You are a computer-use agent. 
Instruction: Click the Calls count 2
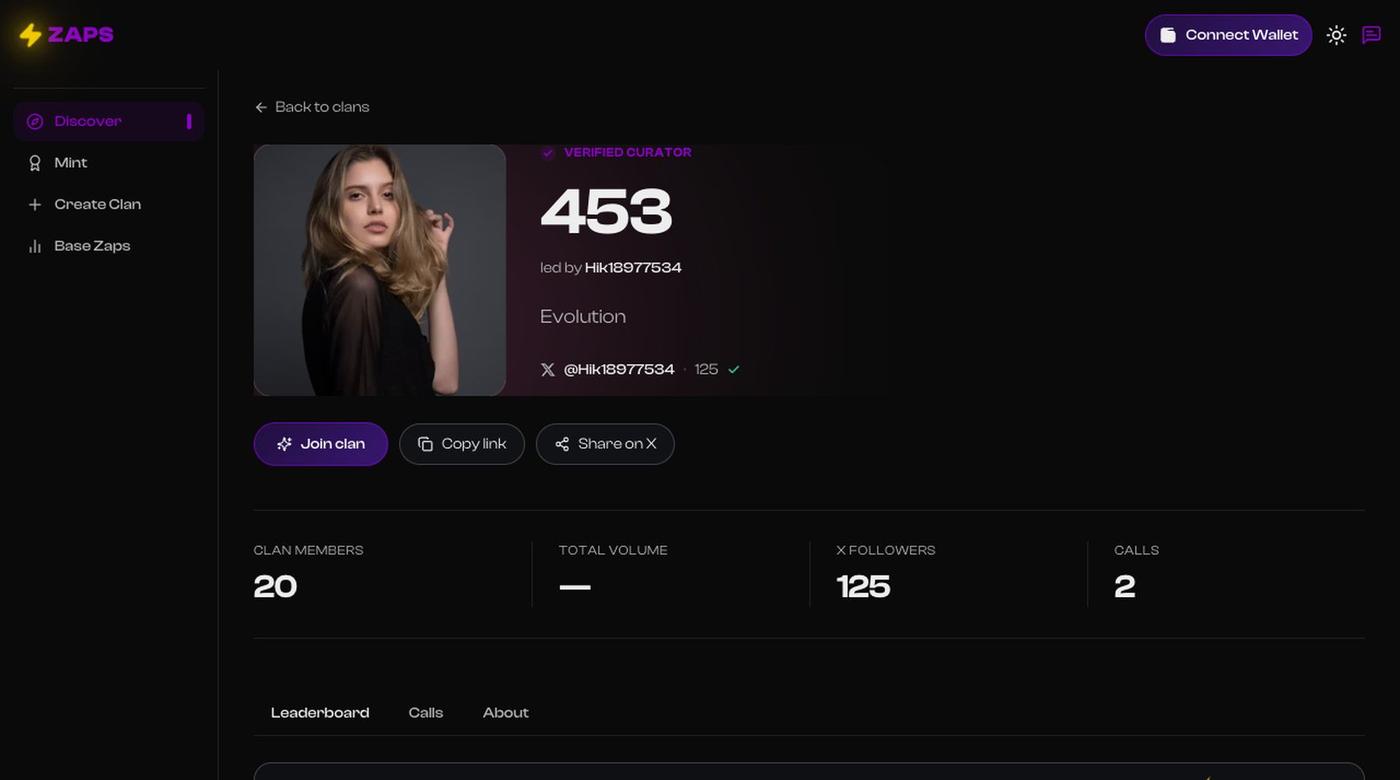pos(1125,586)
